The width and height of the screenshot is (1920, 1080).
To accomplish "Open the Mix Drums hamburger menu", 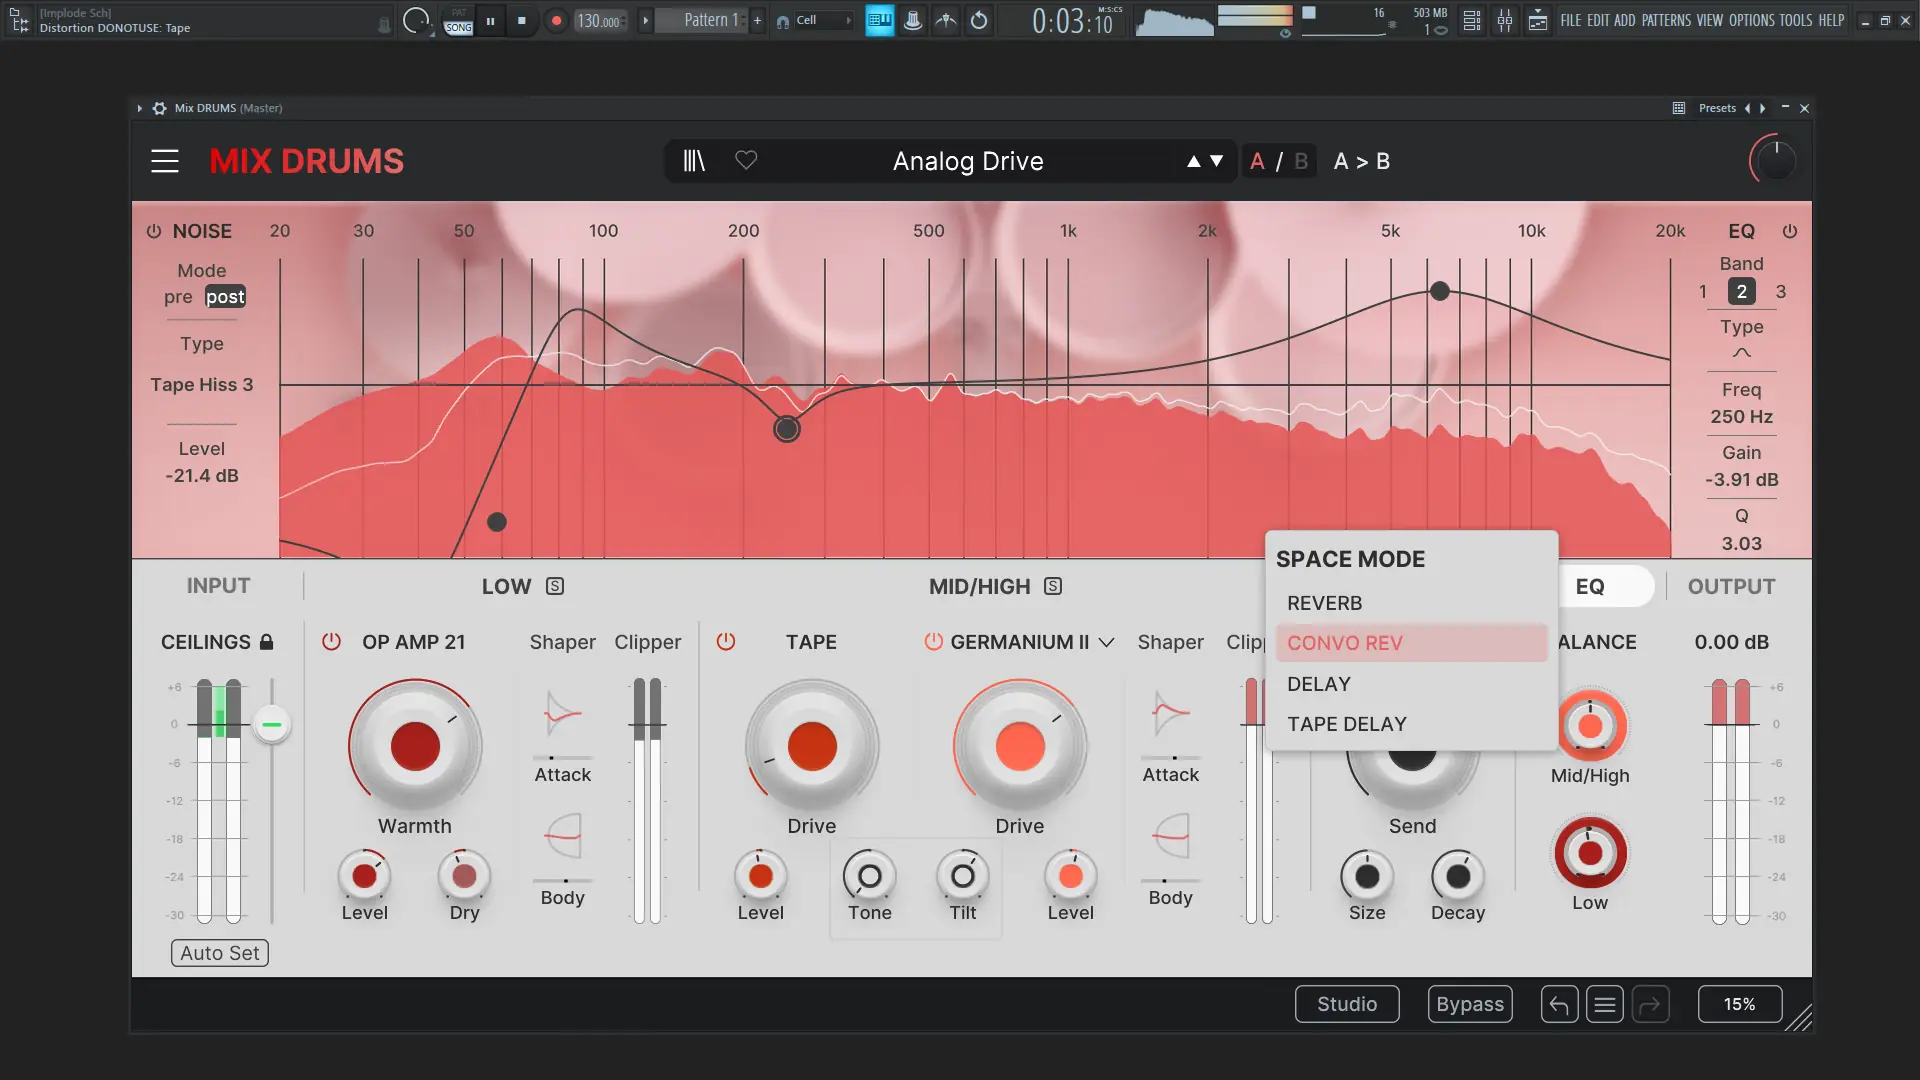I will point(165,161).
